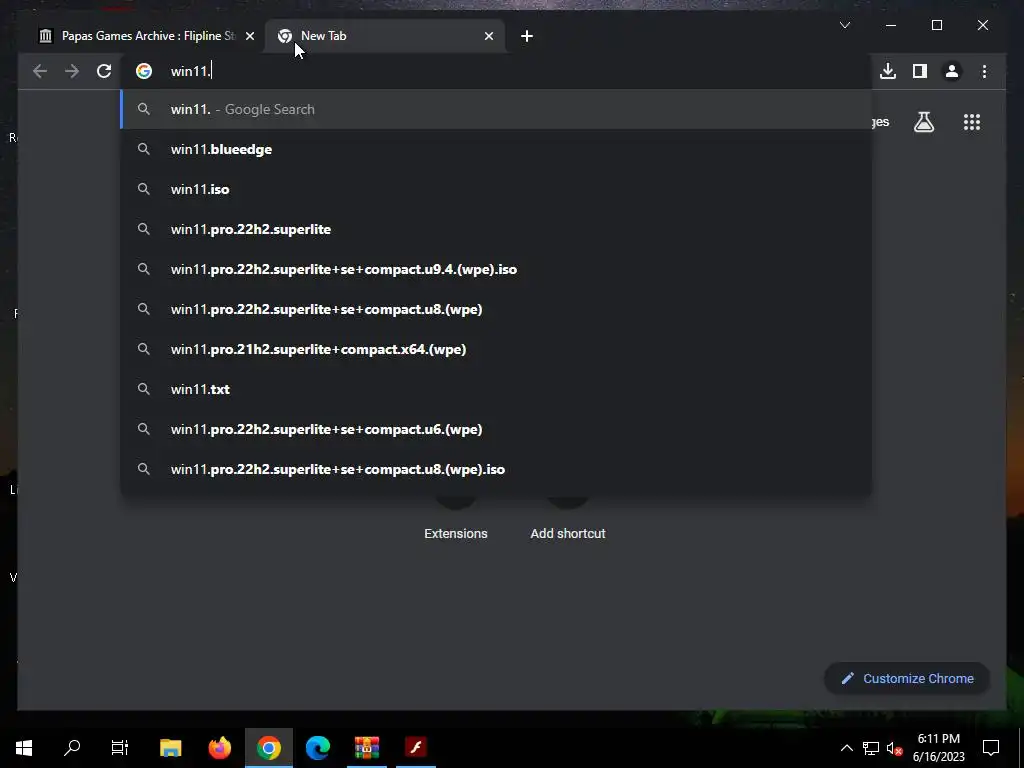The image size is (1024, 768).
Task: Click the Chrome taskbar icon
Action: click(x=268, y=747)
